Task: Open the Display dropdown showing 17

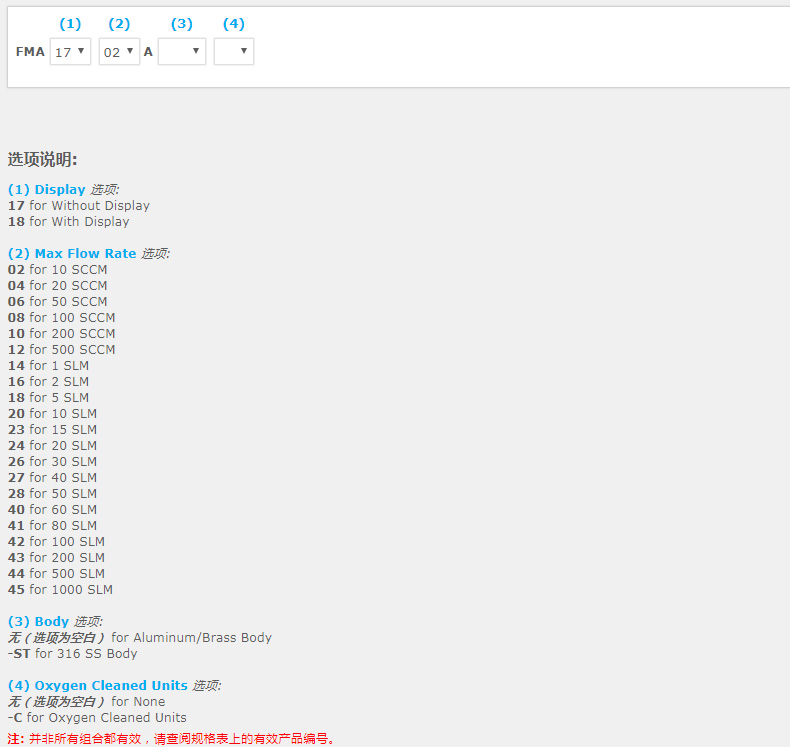Action: [70, 52]
